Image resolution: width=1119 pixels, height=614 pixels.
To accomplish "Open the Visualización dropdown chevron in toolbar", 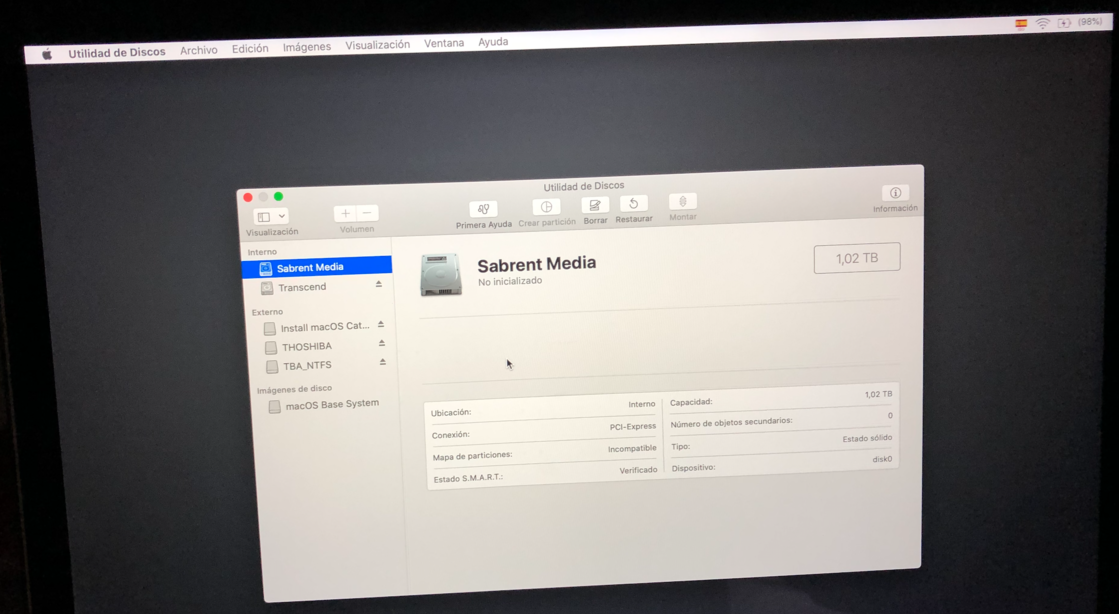I will tap(282, 216).
